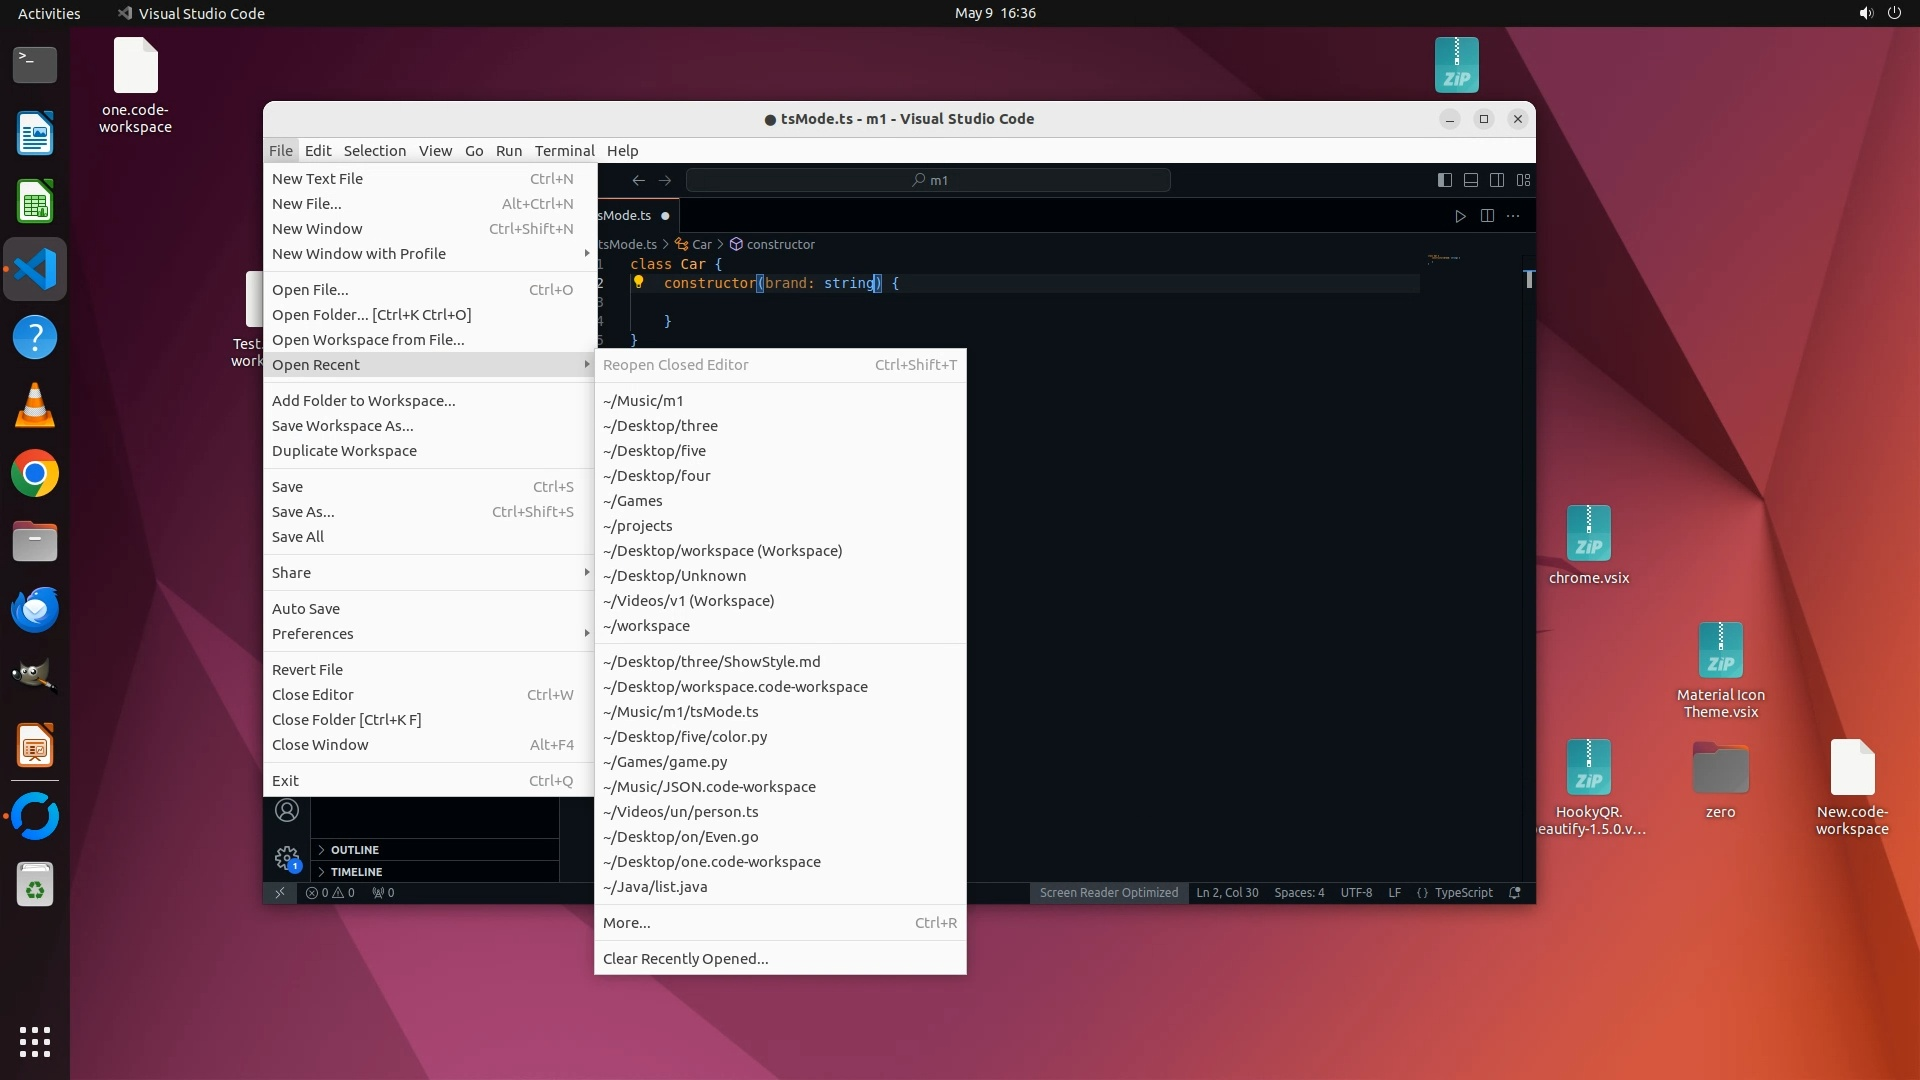Select ~/Desktop/three from recent list
This screenshot has height=1080, width=1920.
pyautogui.click(x=660, y=426)
